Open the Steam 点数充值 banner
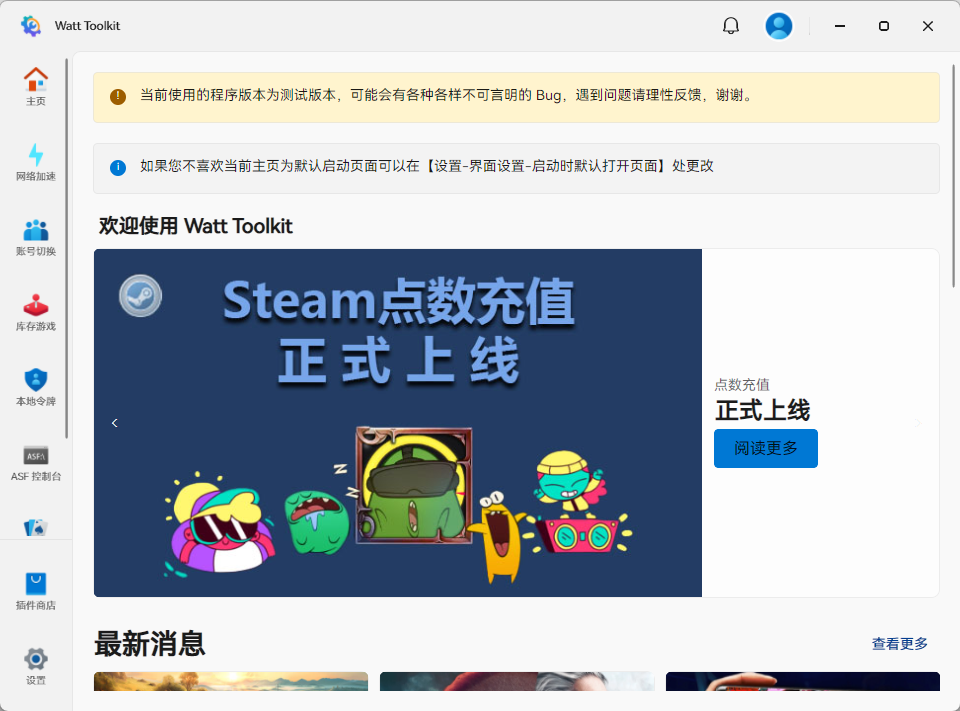The width and height of the screenshot is (960, 711). pos(397,420)
